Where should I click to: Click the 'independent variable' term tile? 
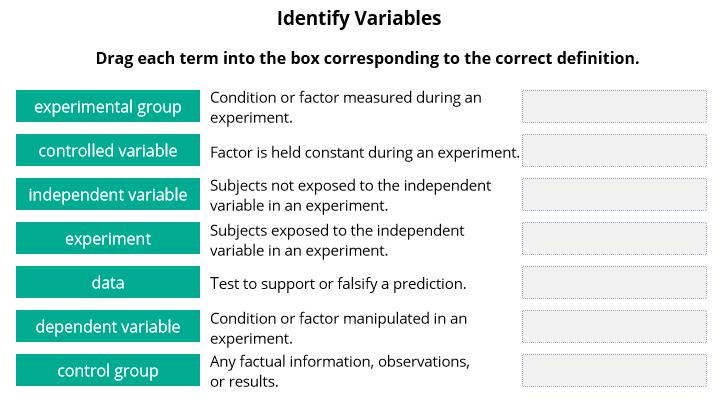(x=108, y=194)
